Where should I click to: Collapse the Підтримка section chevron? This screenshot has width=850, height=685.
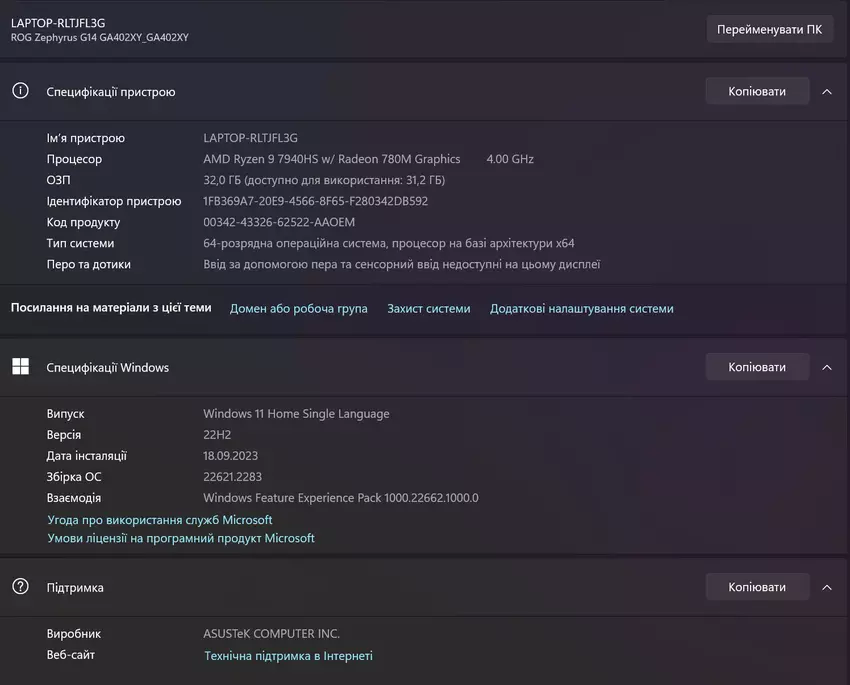(x=827, y=587)
